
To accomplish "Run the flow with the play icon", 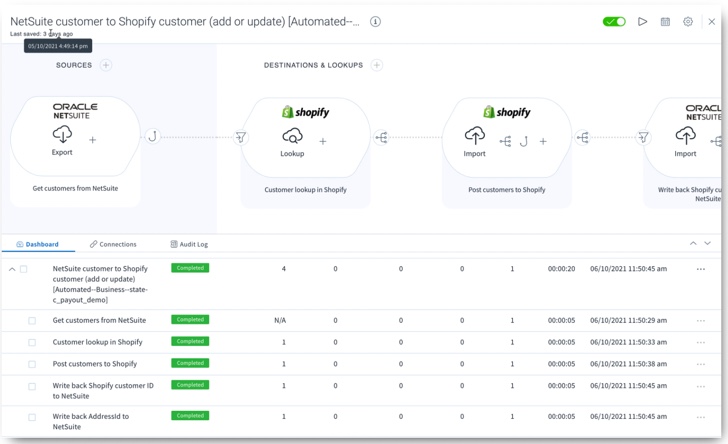I will click(642, 21).
